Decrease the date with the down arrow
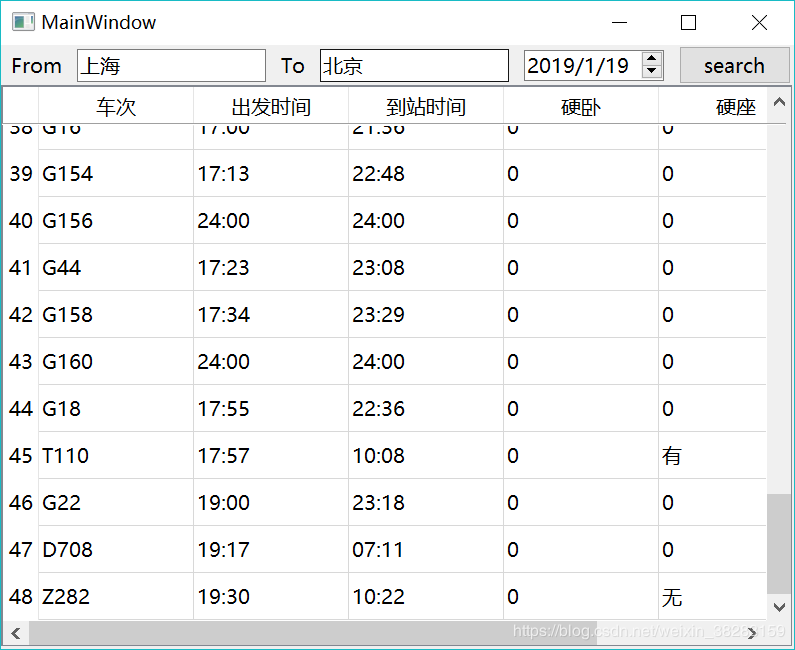 [652, 72]
